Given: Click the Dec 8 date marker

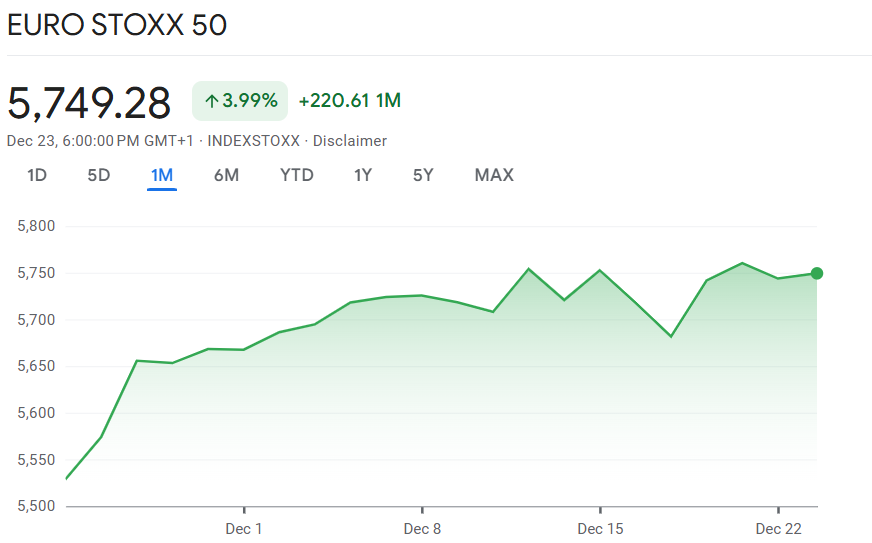Looking at the screenshot, I should click(x=422, y=528).
